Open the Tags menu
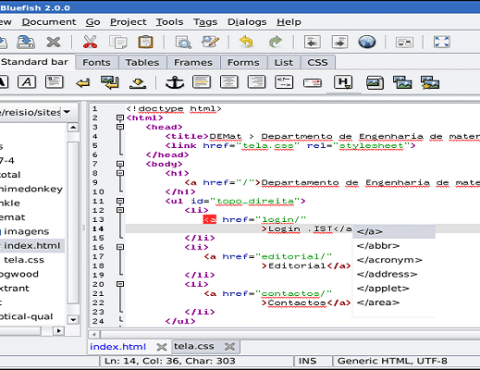 point(205,22)
